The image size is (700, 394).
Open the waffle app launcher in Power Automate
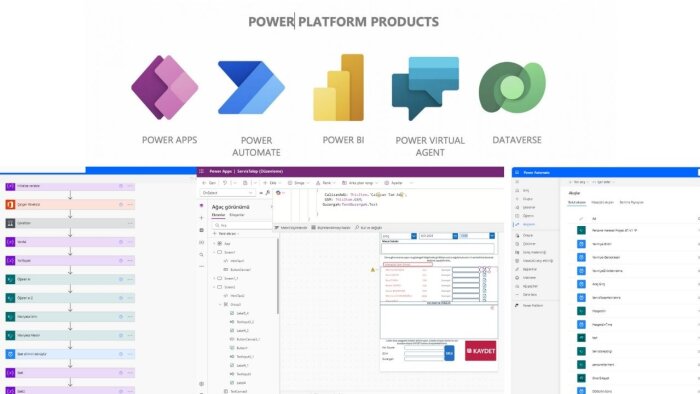coord(517,172)
